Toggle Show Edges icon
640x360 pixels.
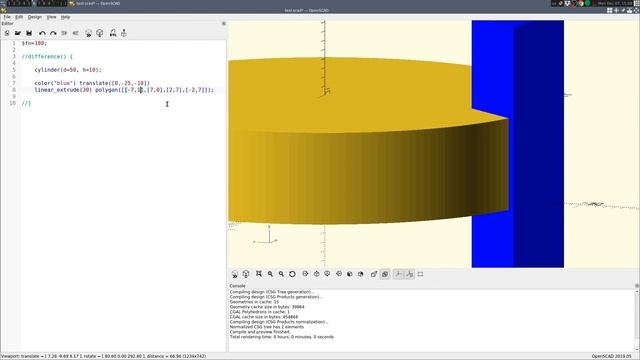[420, 274]
